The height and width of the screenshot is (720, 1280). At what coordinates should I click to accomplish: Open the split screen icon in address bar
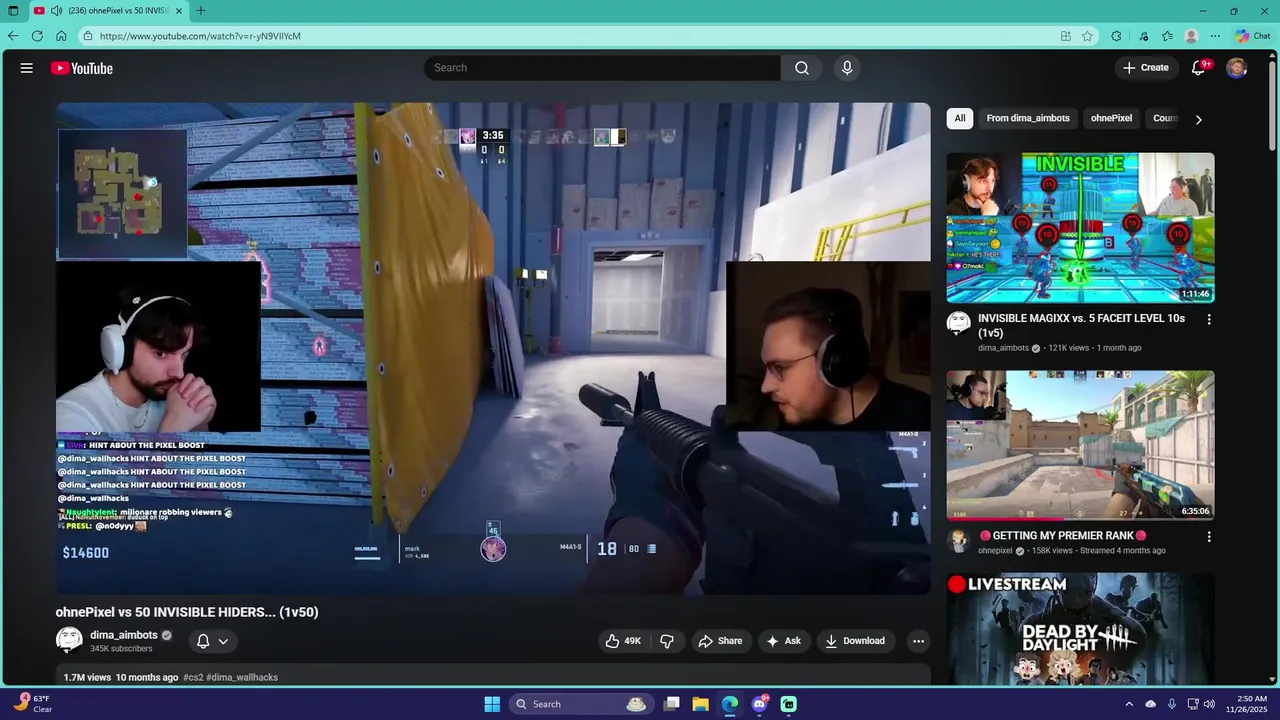(x=1066, y=36)
